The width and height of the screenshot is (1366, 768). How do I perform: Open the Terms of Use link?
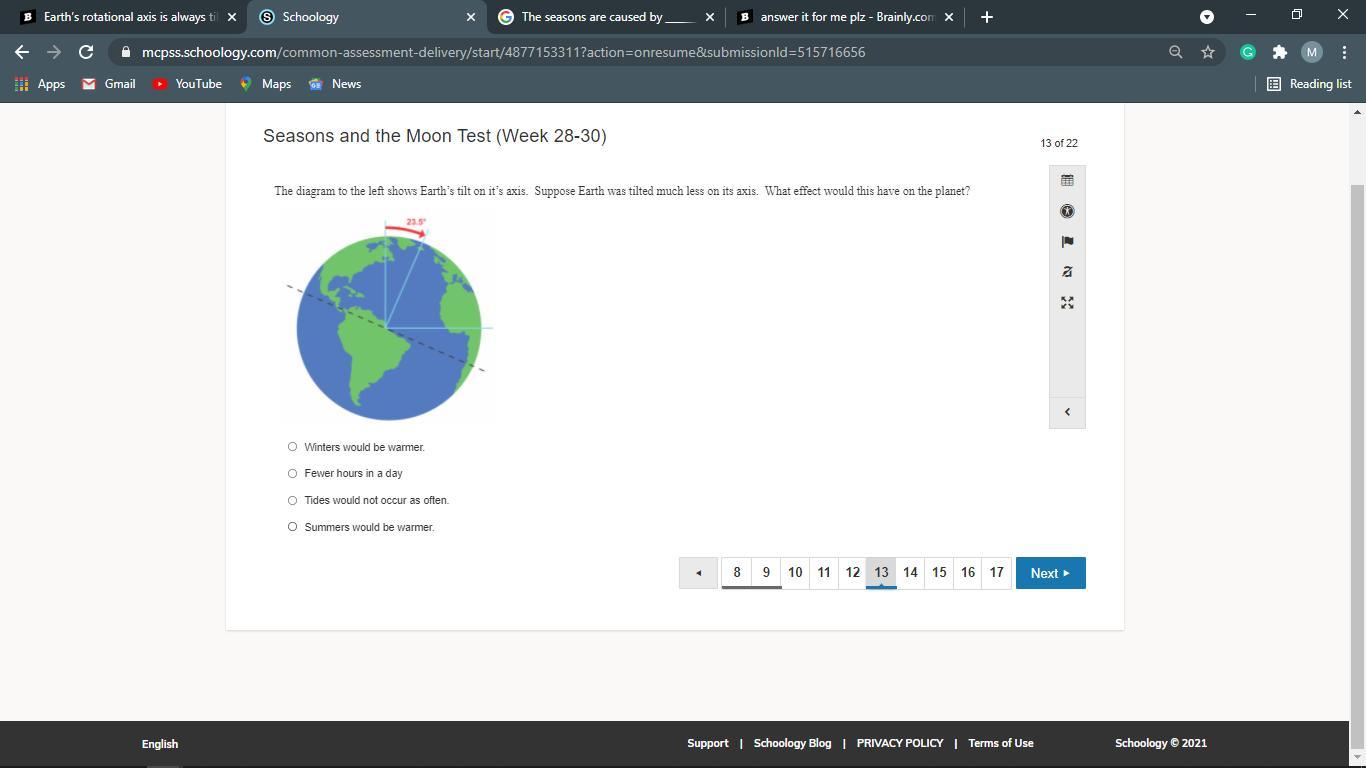tap(1000, 743)
